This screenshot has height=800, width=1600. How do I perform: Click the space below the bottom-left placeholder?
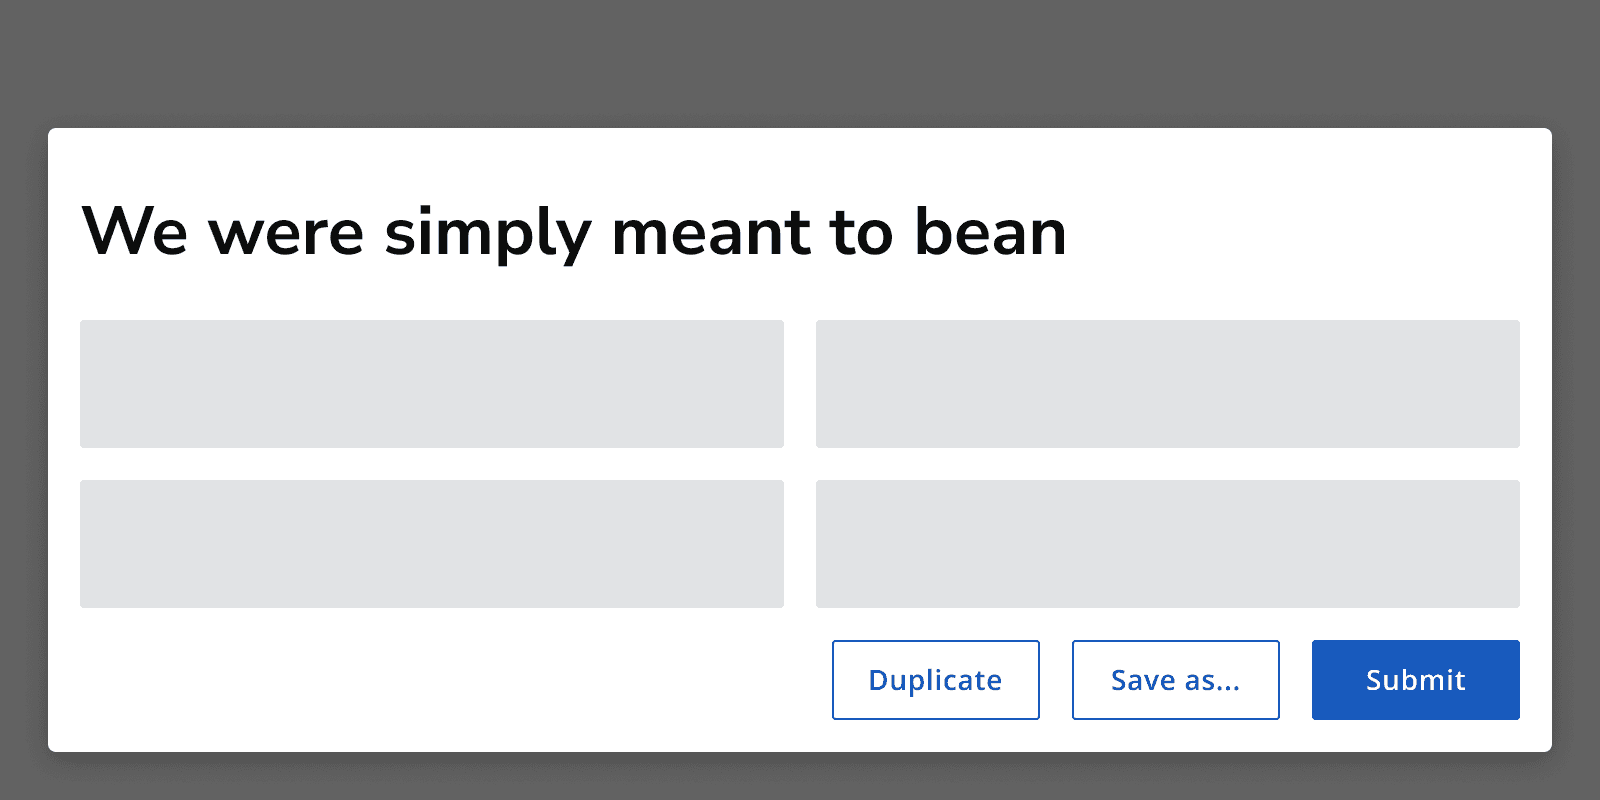click(430, 680)
